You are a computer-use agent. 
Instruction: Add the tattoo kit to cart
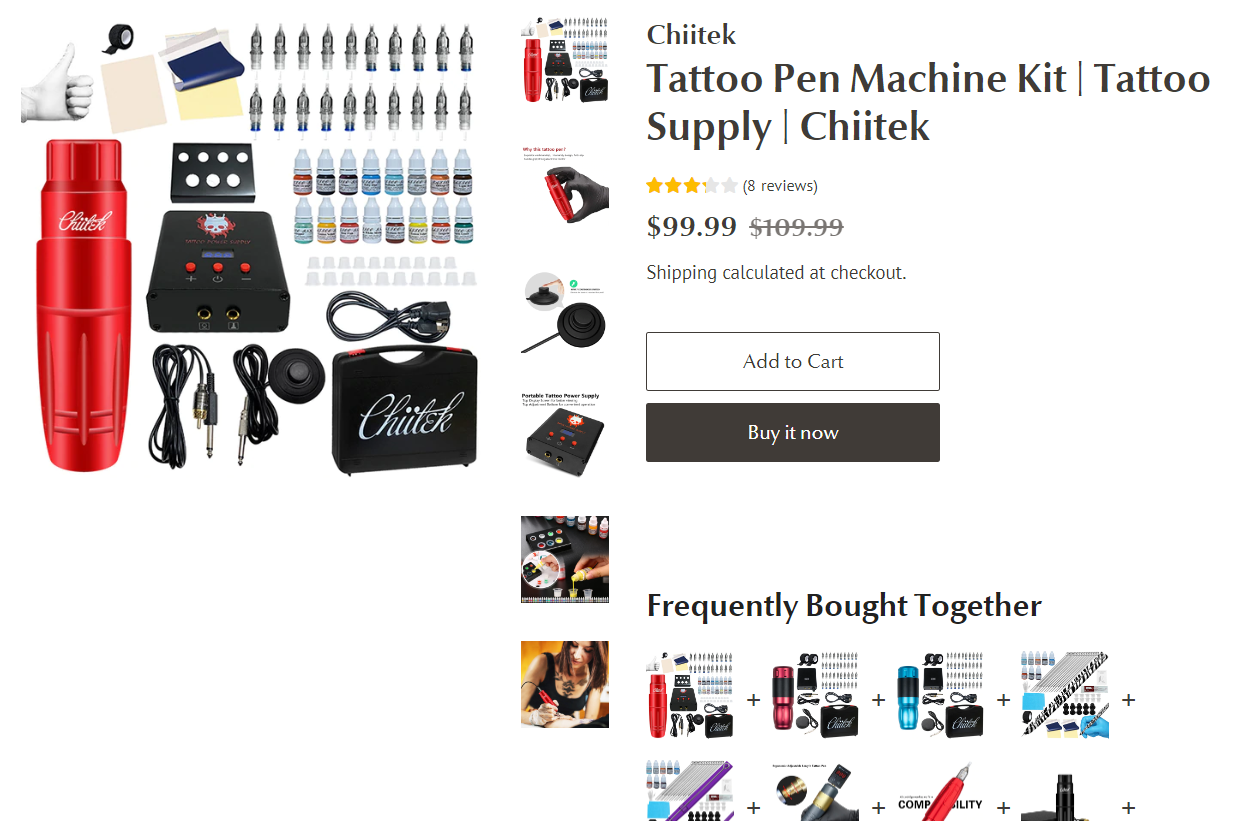click(x=792, y=361)
